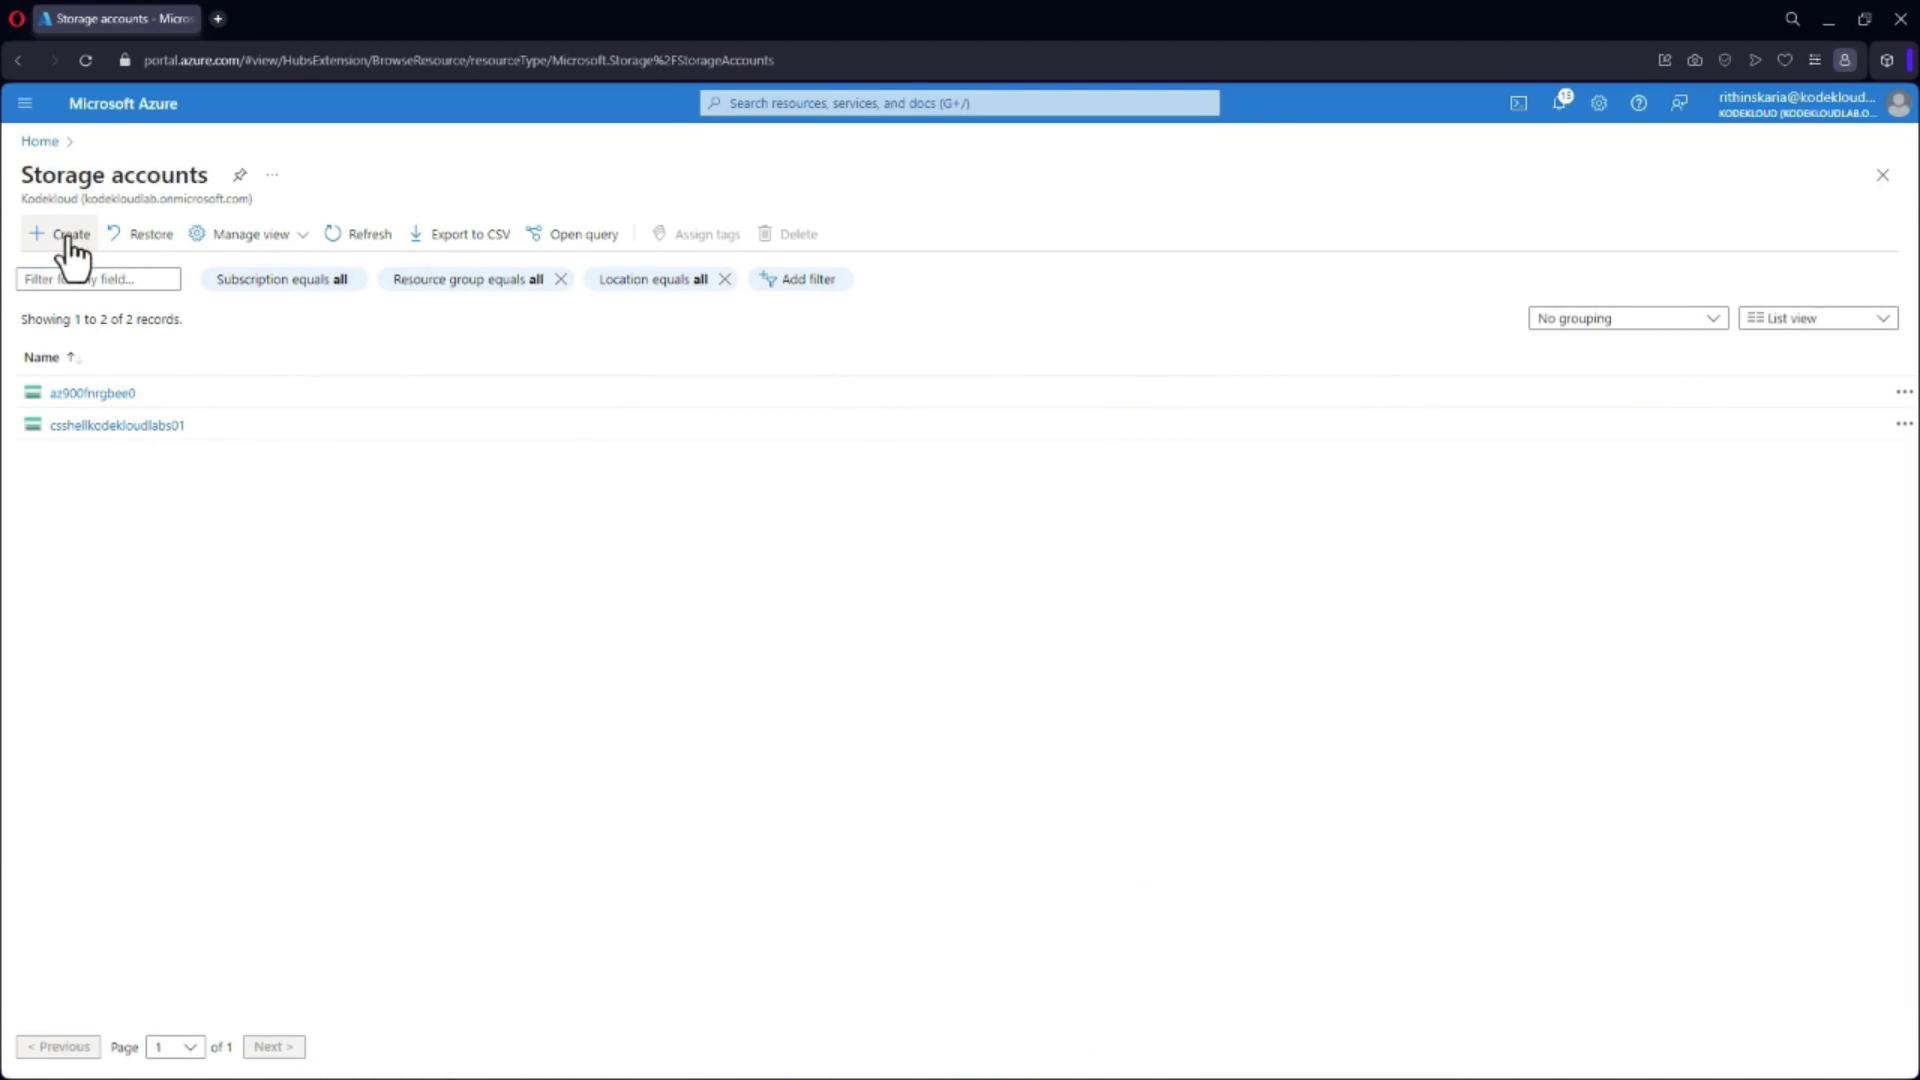This screenshot has height=1080, width=1920.
Task: Click the Add filter button
Action: pyautogui.click(x=799, y=279)
